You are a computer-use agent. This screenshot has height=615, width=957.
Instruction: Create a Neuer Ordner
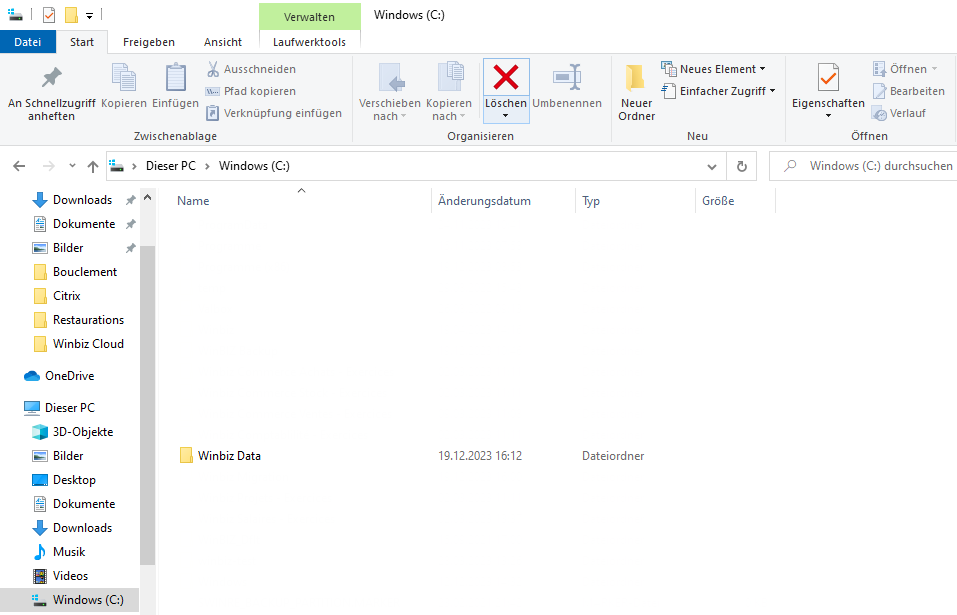pos(636,93)
